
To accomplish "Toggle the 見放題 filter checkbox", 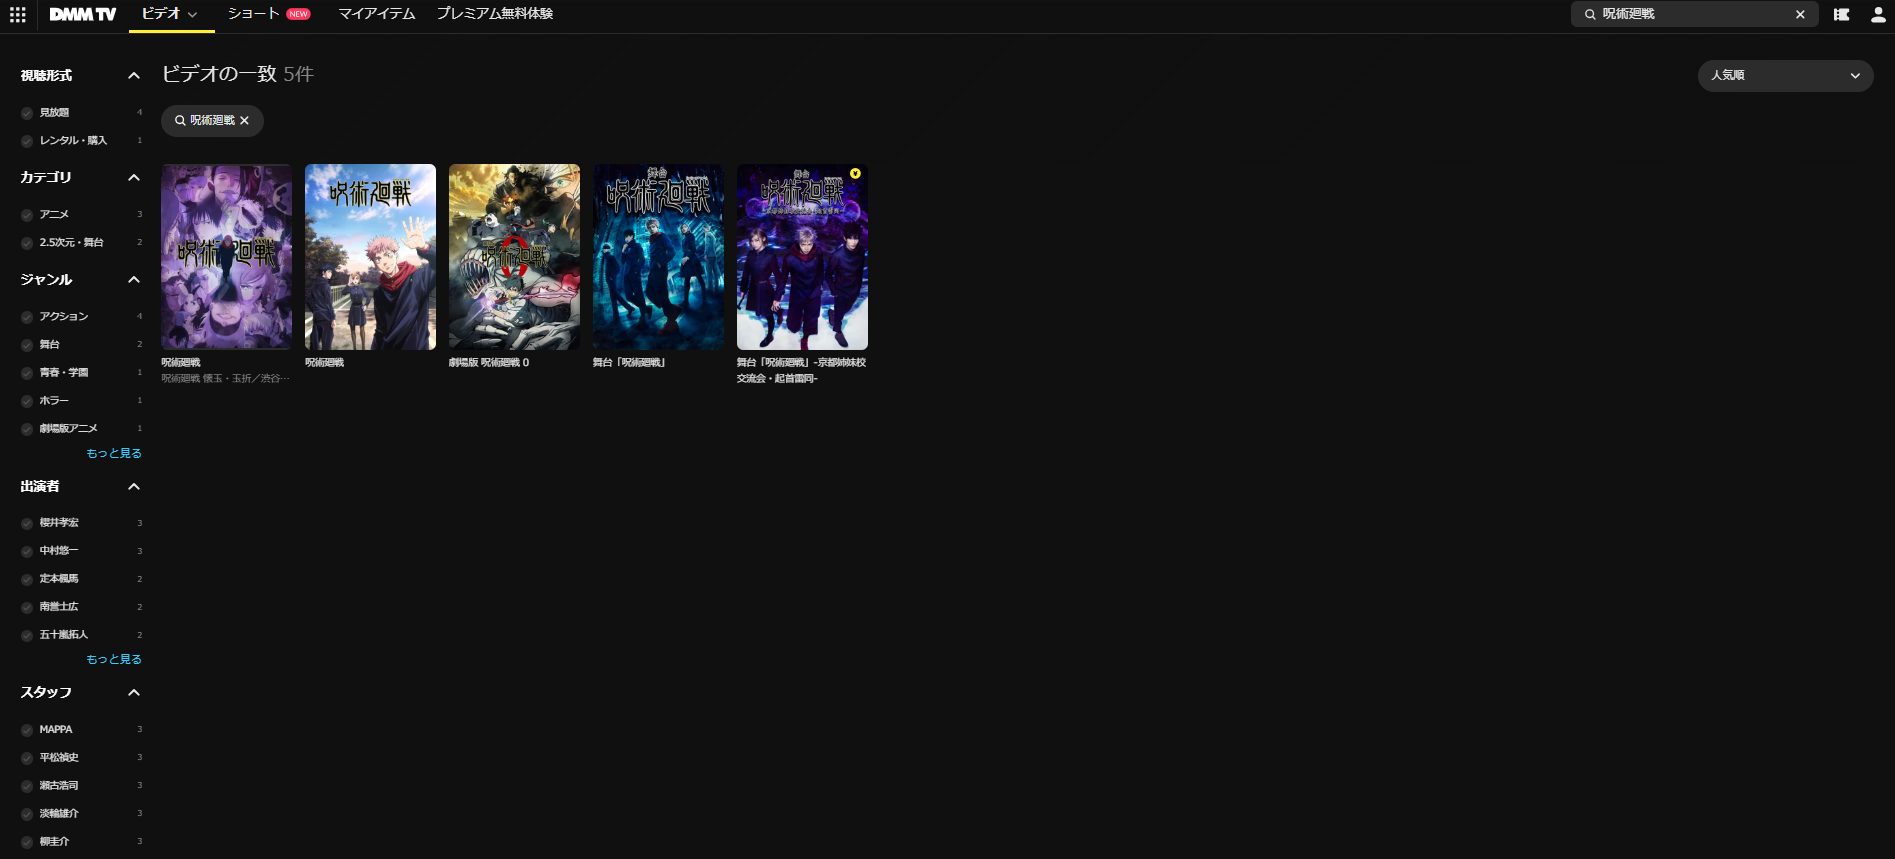I will (27, 113).
